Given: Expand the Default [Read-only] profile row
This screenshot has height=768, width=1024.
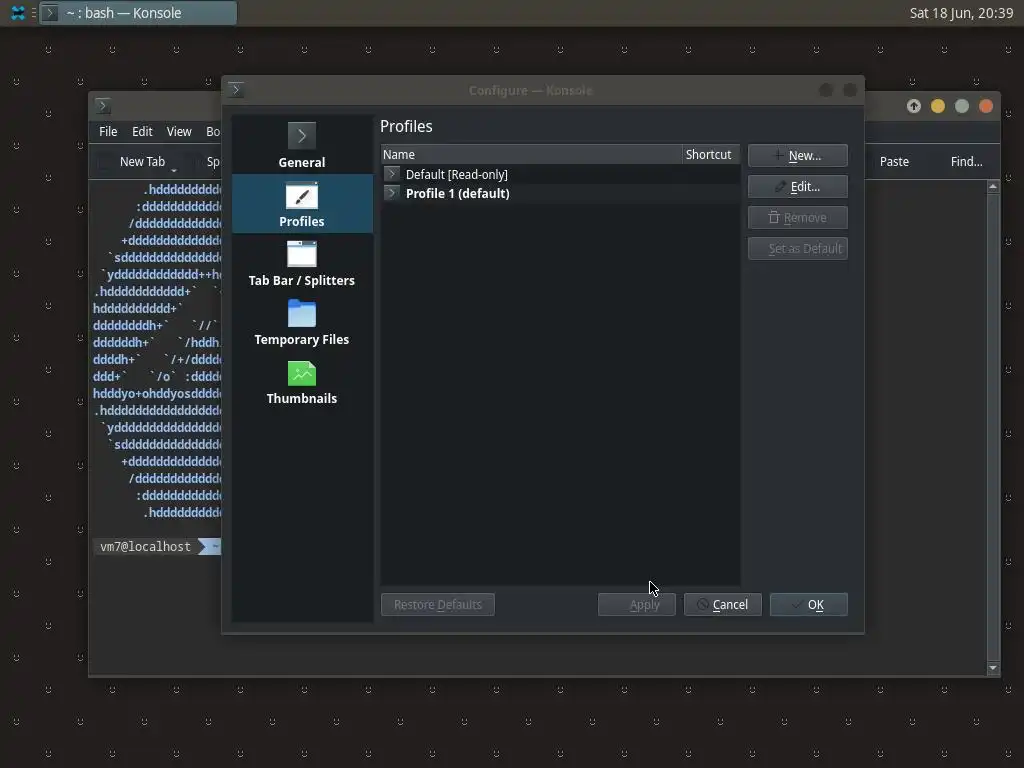Looking at the screenshot, I should (x=391, y=174).
